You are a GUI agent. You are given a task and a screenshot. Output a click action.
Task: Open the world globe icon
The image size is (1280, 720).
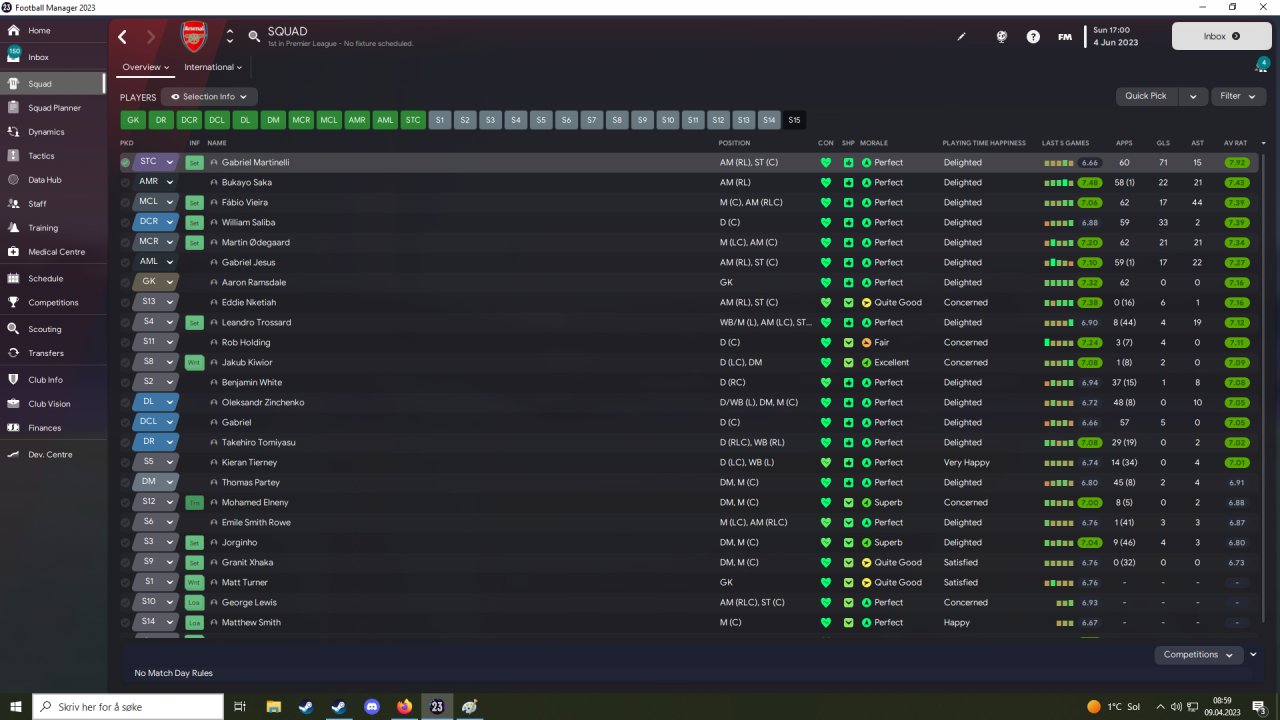(x=1002, y=37)
